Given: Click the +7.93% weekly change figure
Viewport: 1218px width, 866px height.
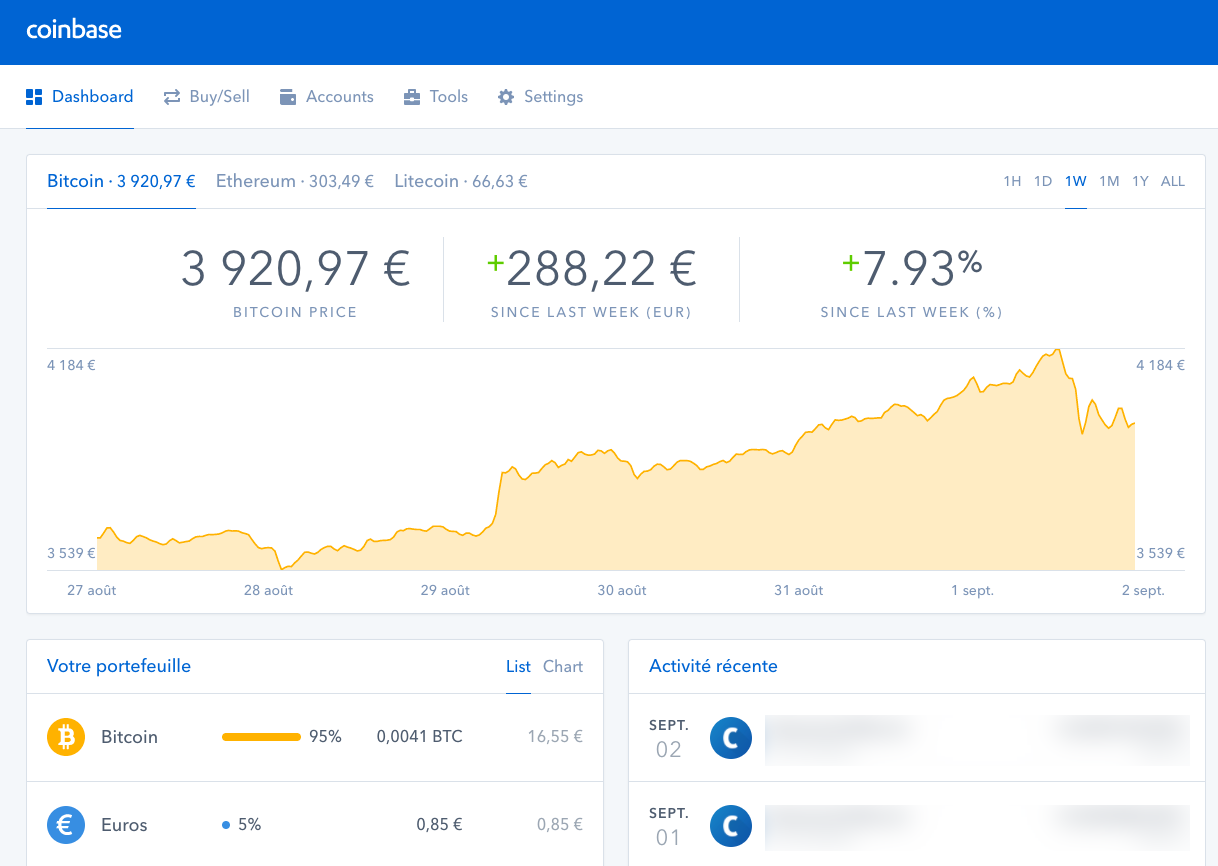Looking at the screenshot, I should click(911, 266).
